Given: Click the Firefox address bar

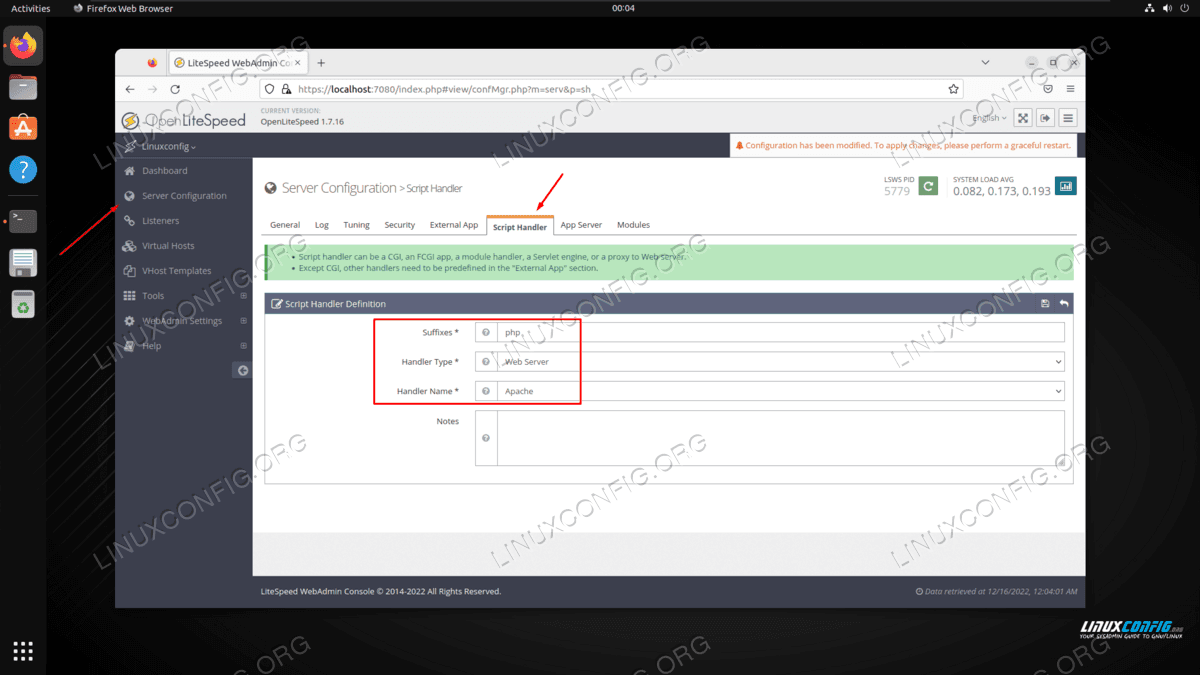Looking at the screenshot, I should point(611,89).
